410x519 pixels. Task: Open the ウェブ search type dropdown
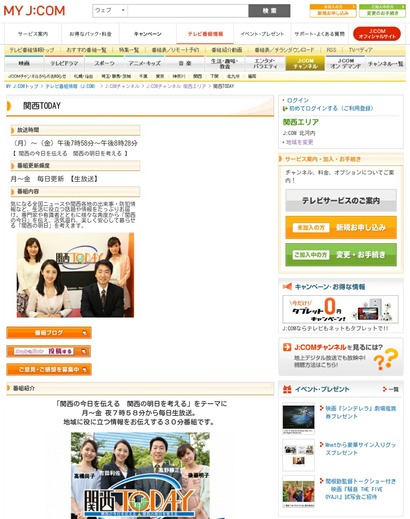pyautogui.click(x=110, y=11)
